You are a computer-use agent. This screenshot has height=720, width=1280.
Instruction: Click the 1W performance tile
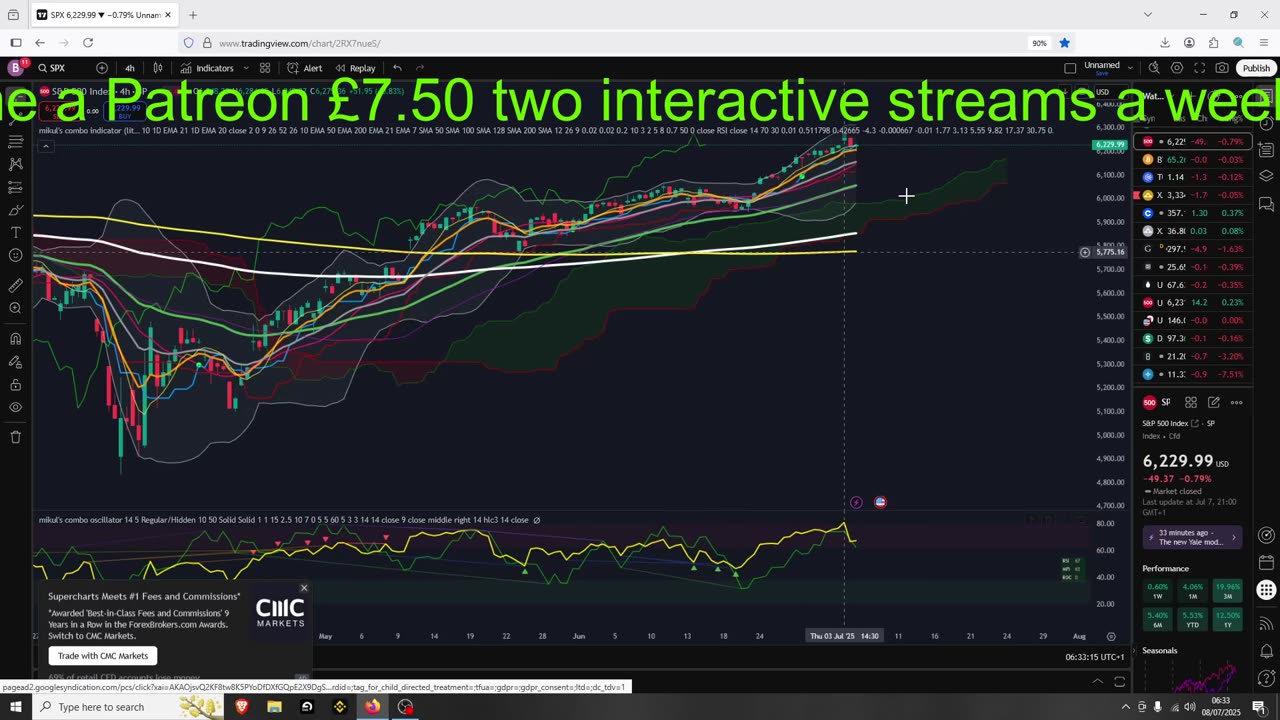[x=1157, y=591]
